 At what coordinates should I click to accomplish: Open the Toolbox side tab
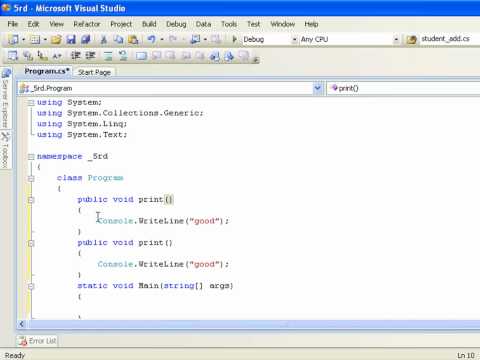5,150
